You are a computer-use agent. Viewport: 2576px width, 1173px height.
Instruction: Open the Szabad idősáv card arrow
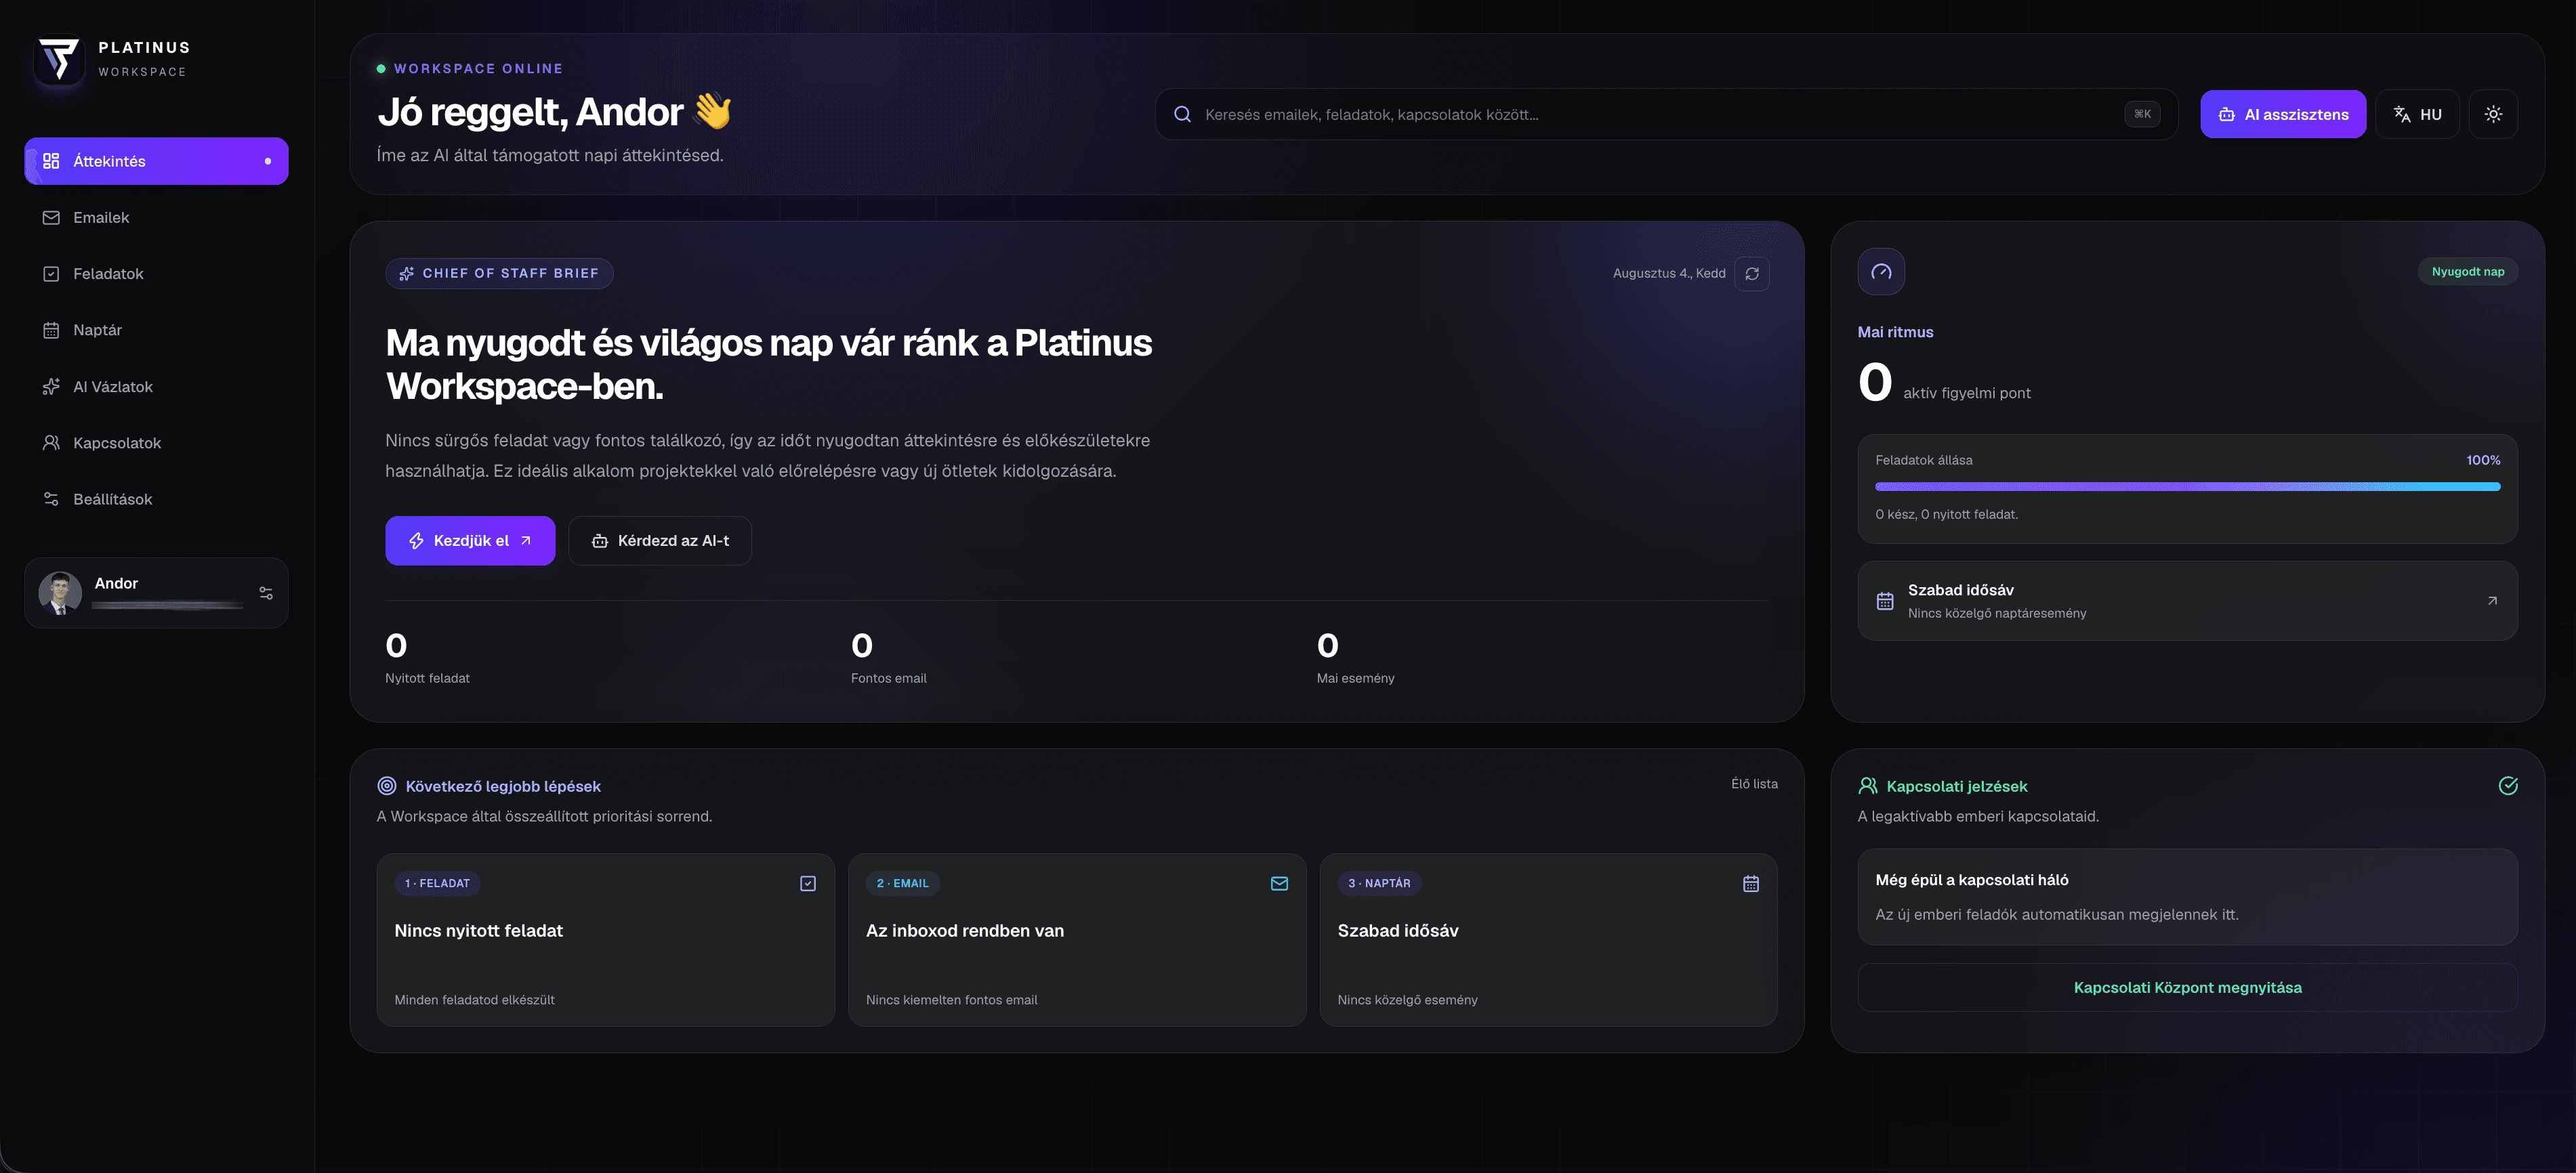2492,601
